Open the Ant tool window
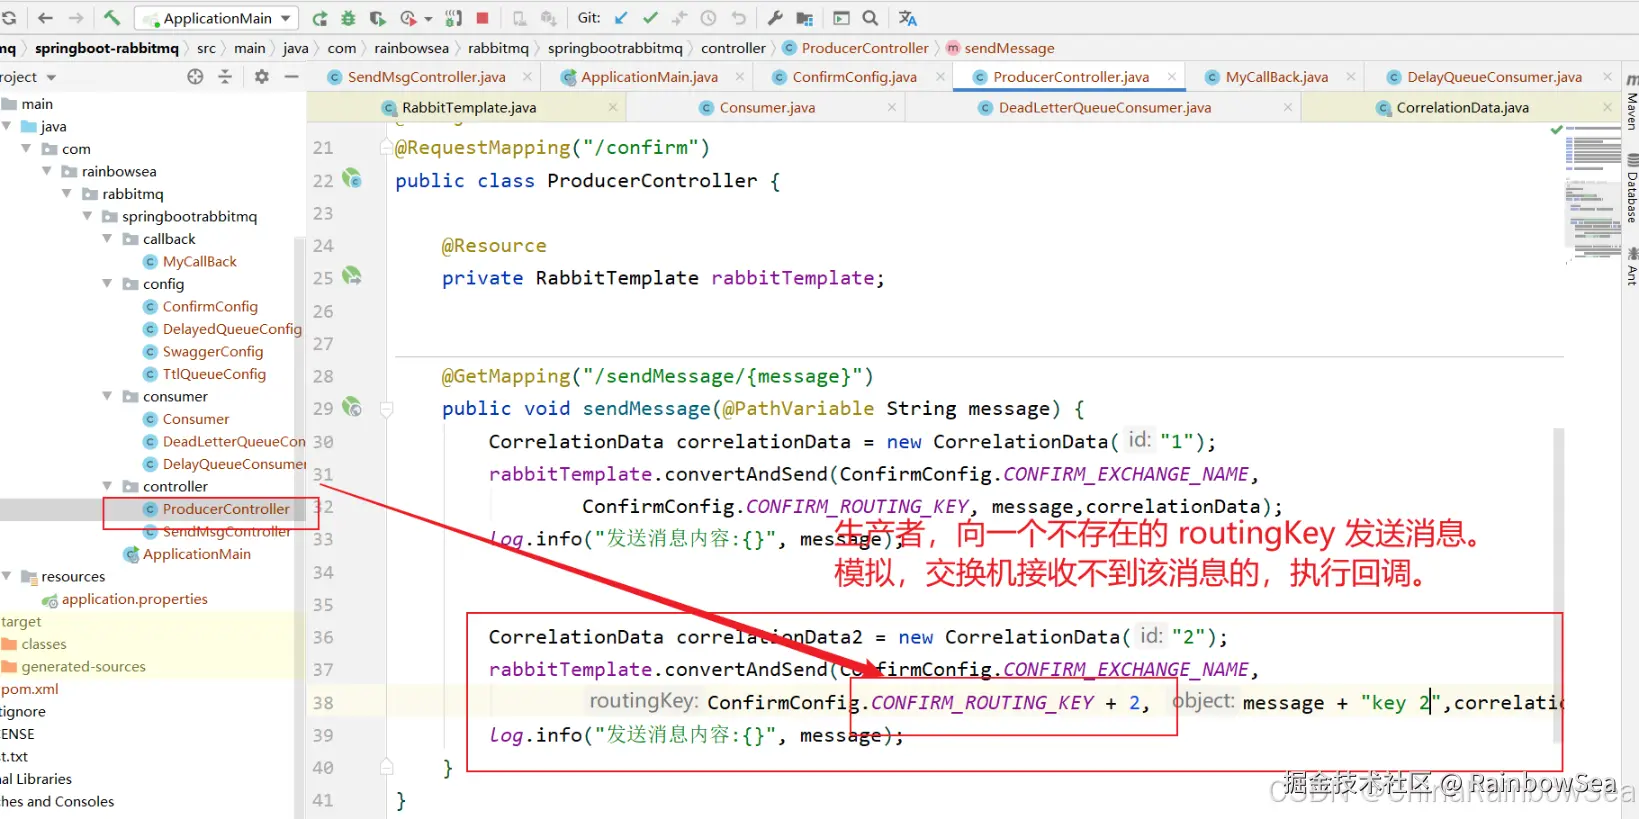The image size is (1639, 819). coord(1631,266)
